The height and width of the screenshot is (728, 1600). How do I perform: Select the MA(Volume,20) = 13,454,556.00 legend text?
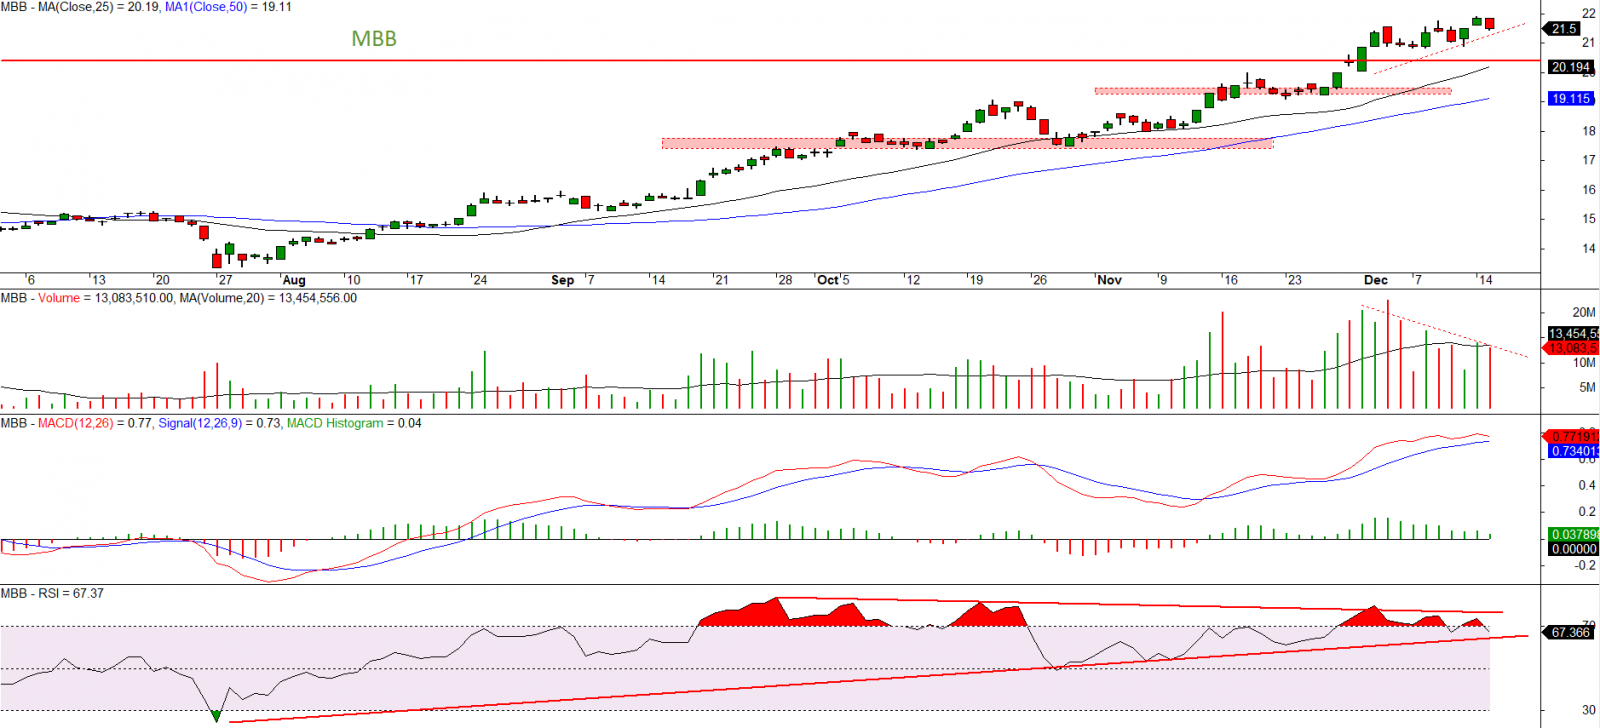(268, 298)
